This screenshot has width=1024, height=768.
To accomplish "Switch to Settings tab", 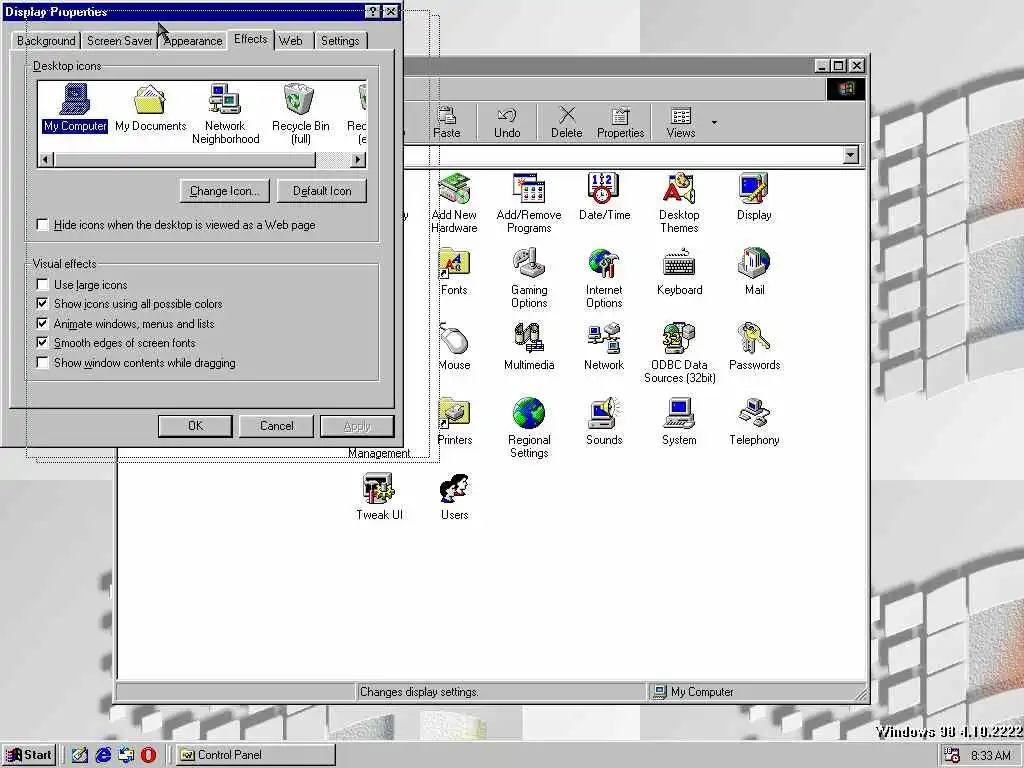I will coord(340,40).
